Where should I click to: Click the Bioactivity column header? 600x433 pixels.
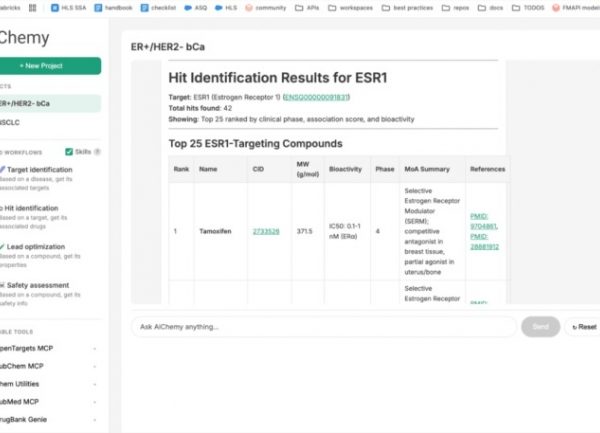345,169
